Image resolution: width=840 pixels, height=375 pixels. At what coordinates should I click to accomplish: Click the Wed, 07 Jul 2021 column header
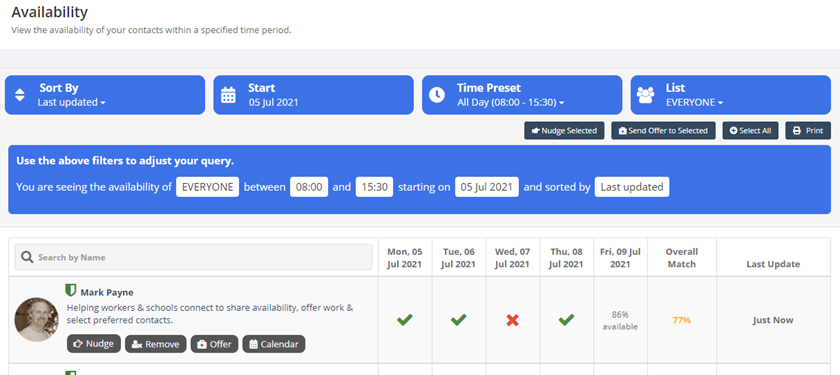point(513,258)
